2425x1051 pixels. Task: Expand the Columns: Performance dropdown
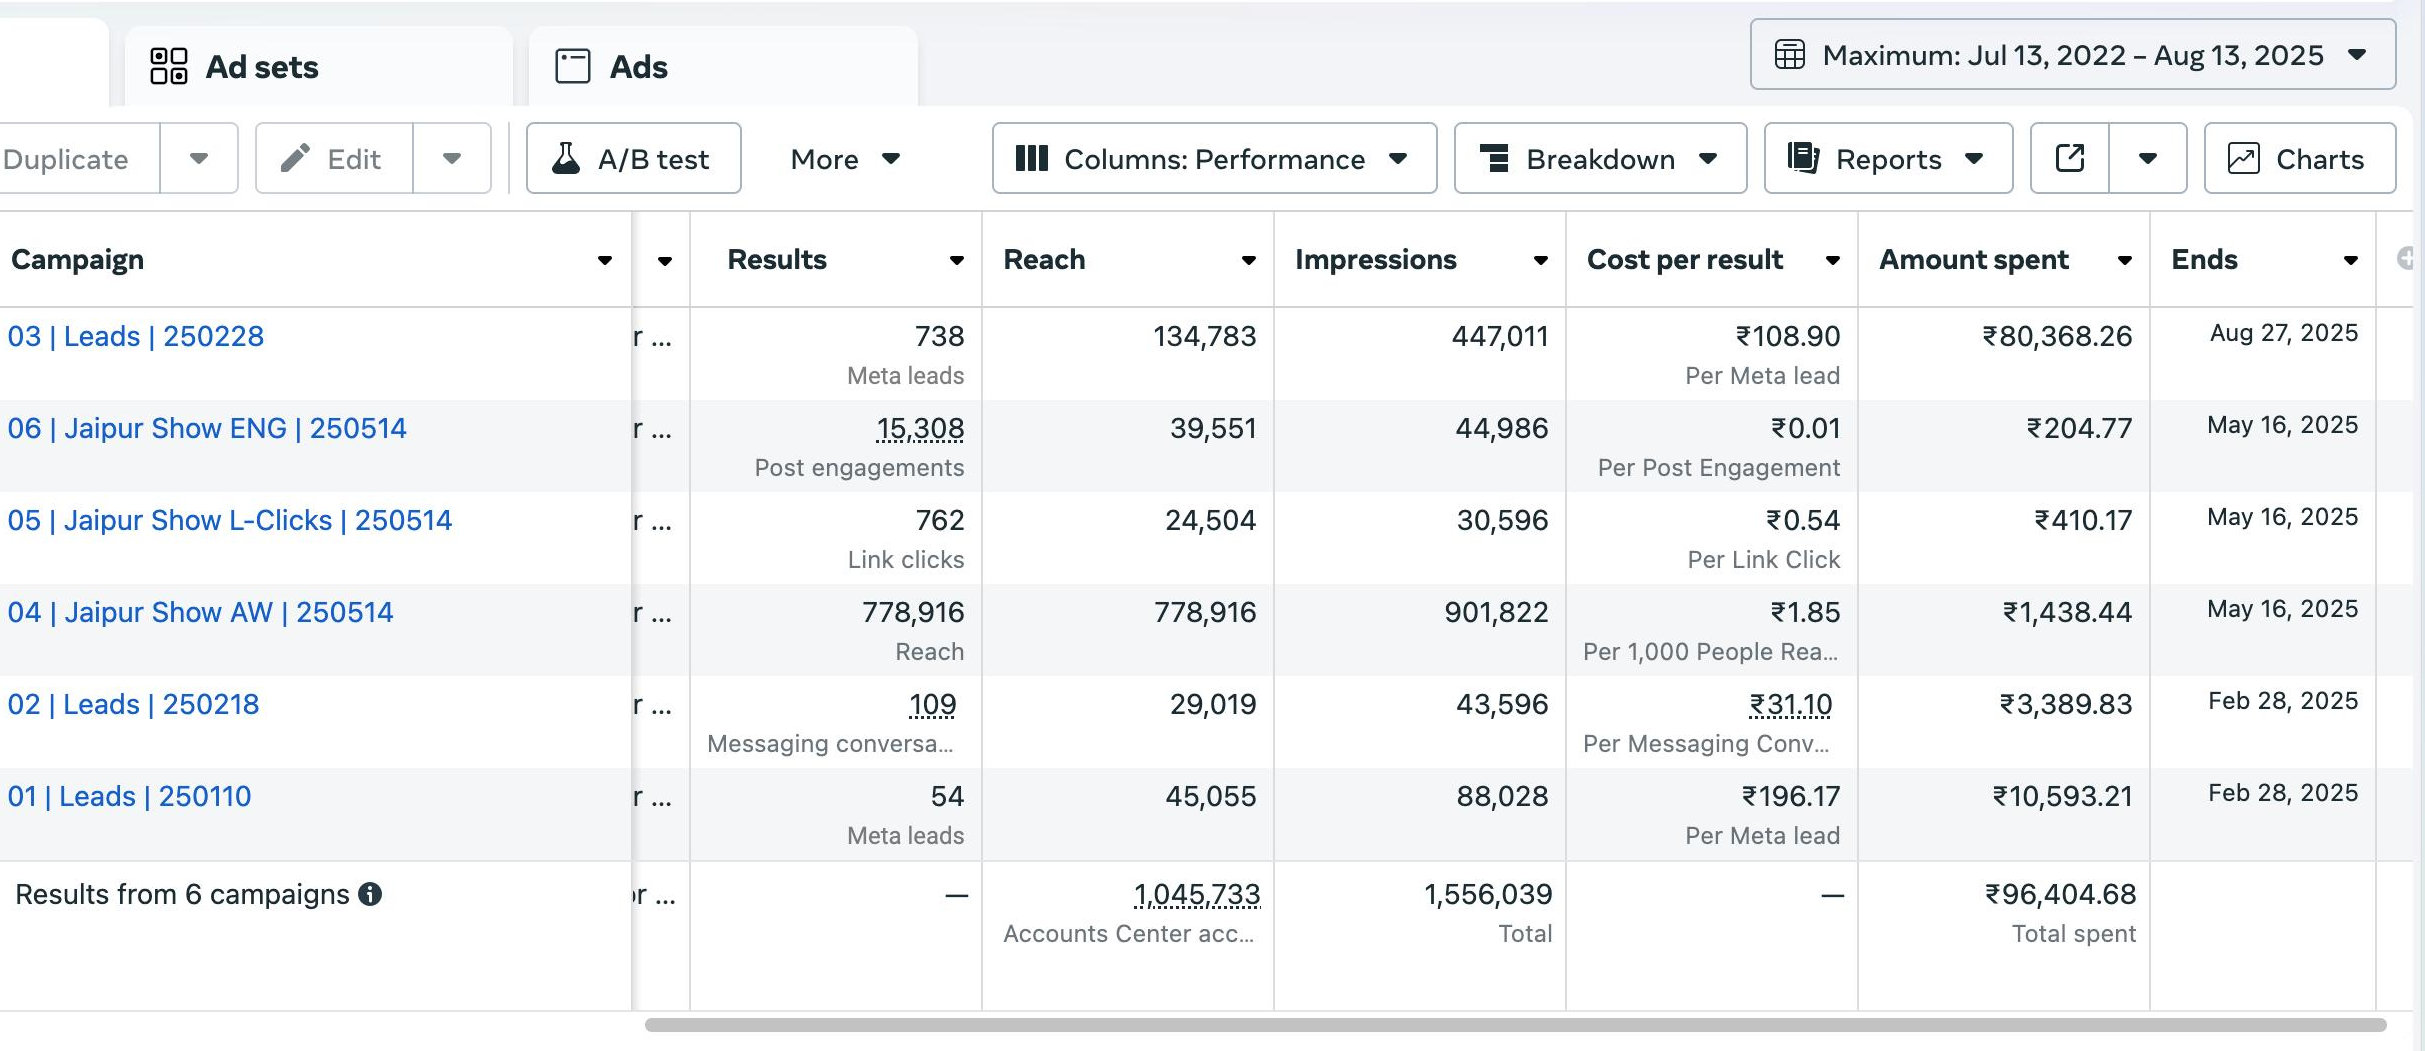click(x=1213, y=159)
